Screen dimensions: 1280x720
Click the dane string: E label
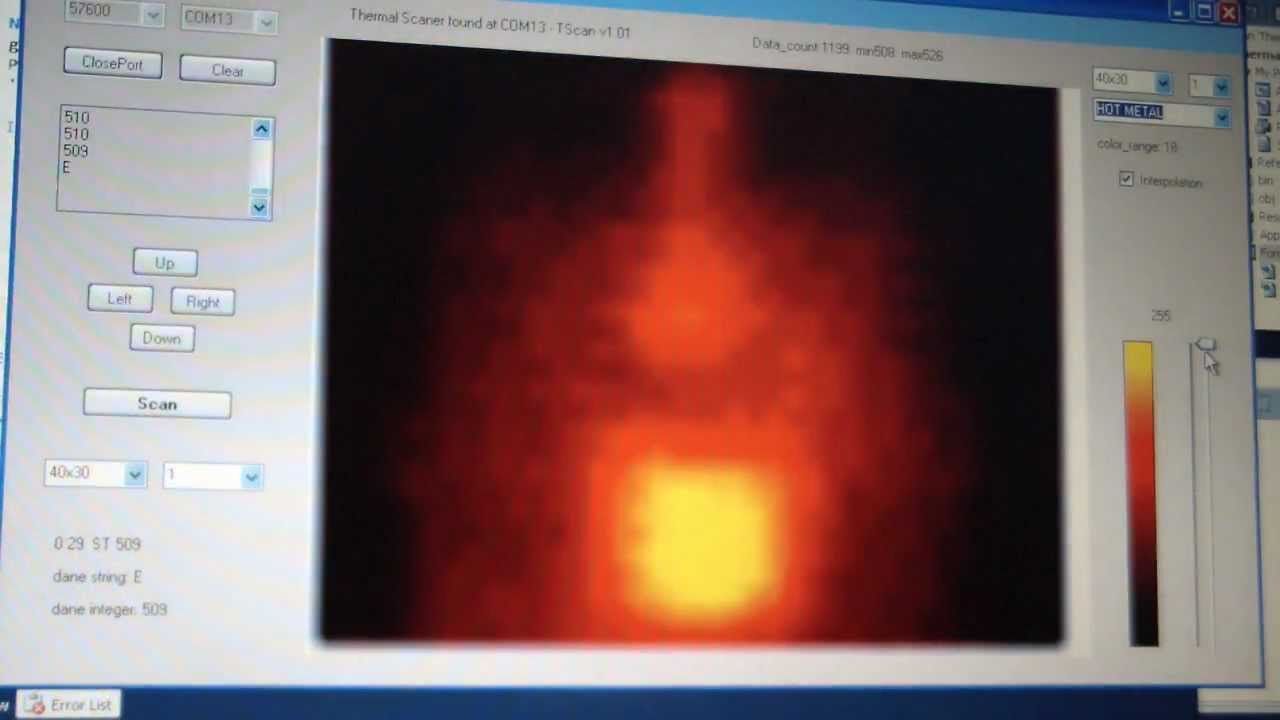coord(96,577)
